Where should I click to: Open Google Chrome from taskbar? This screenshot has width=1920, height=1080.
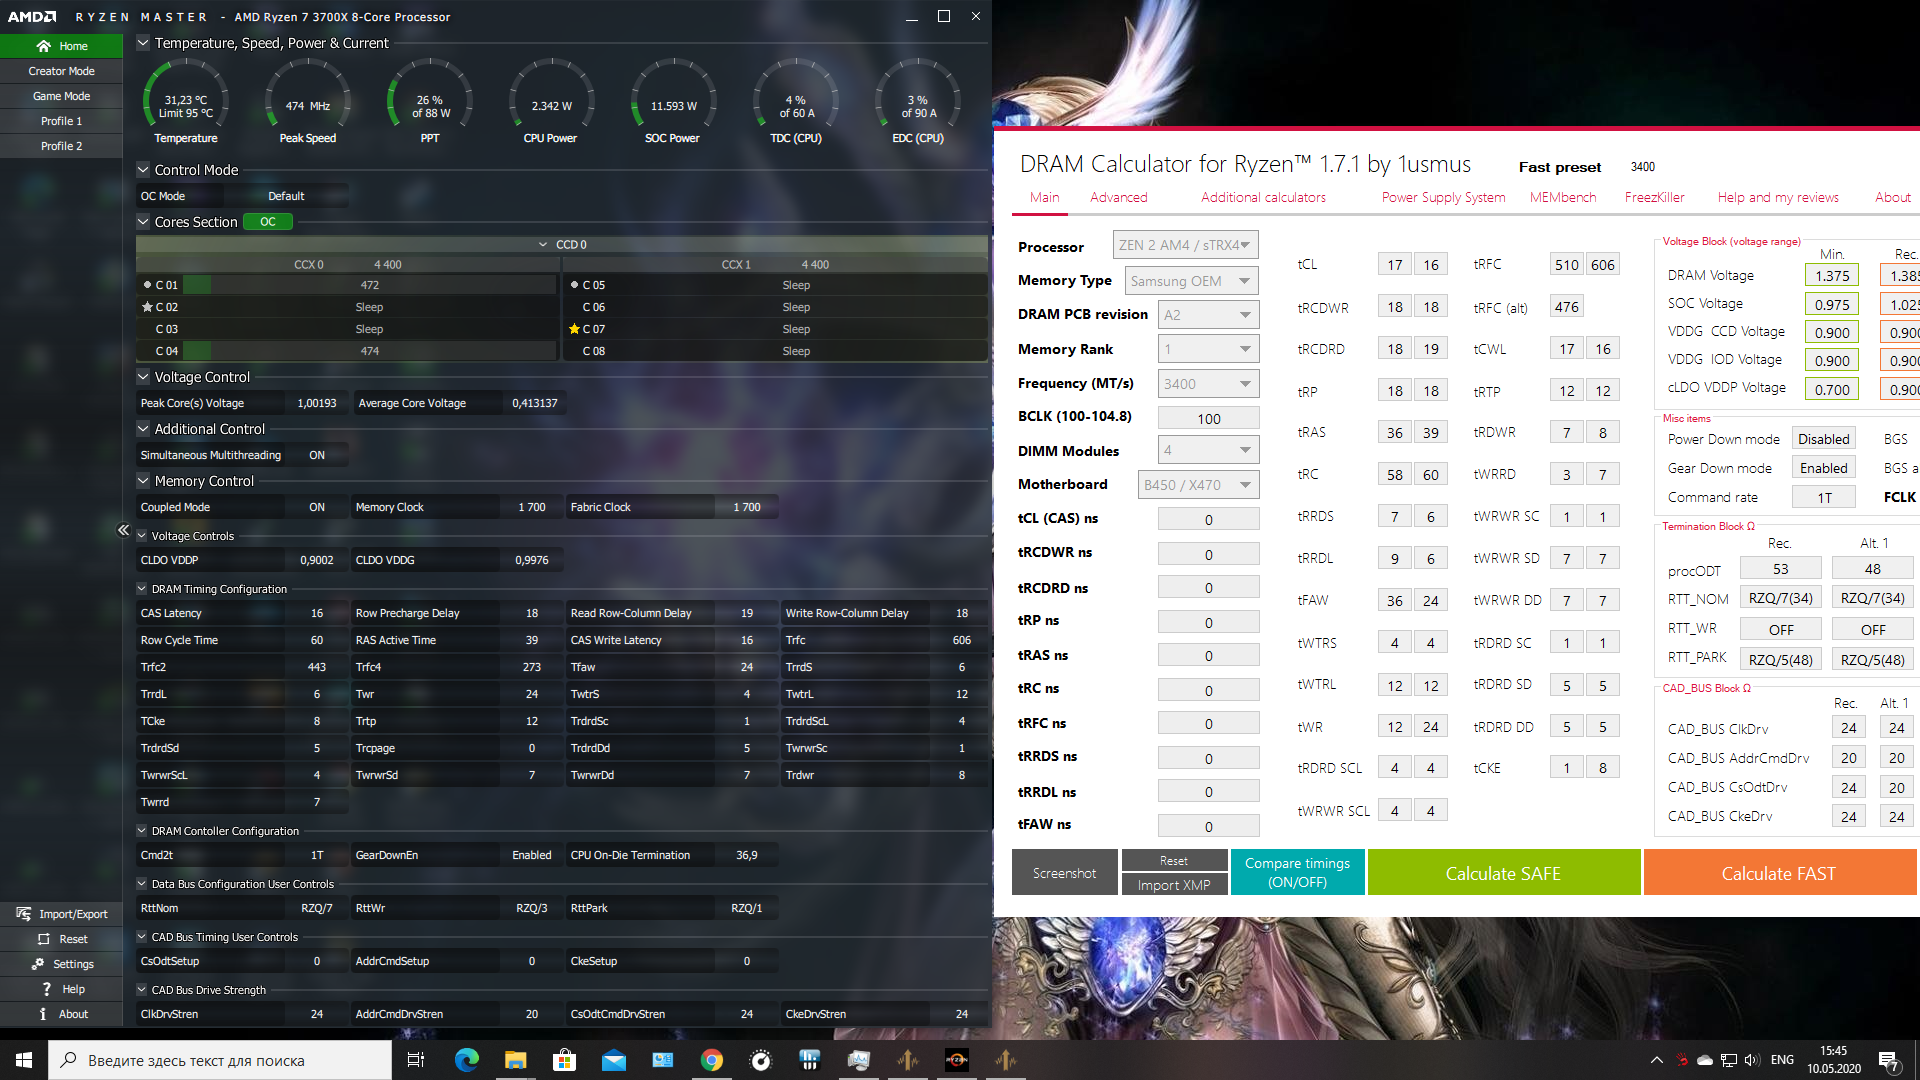point(711,1060)
